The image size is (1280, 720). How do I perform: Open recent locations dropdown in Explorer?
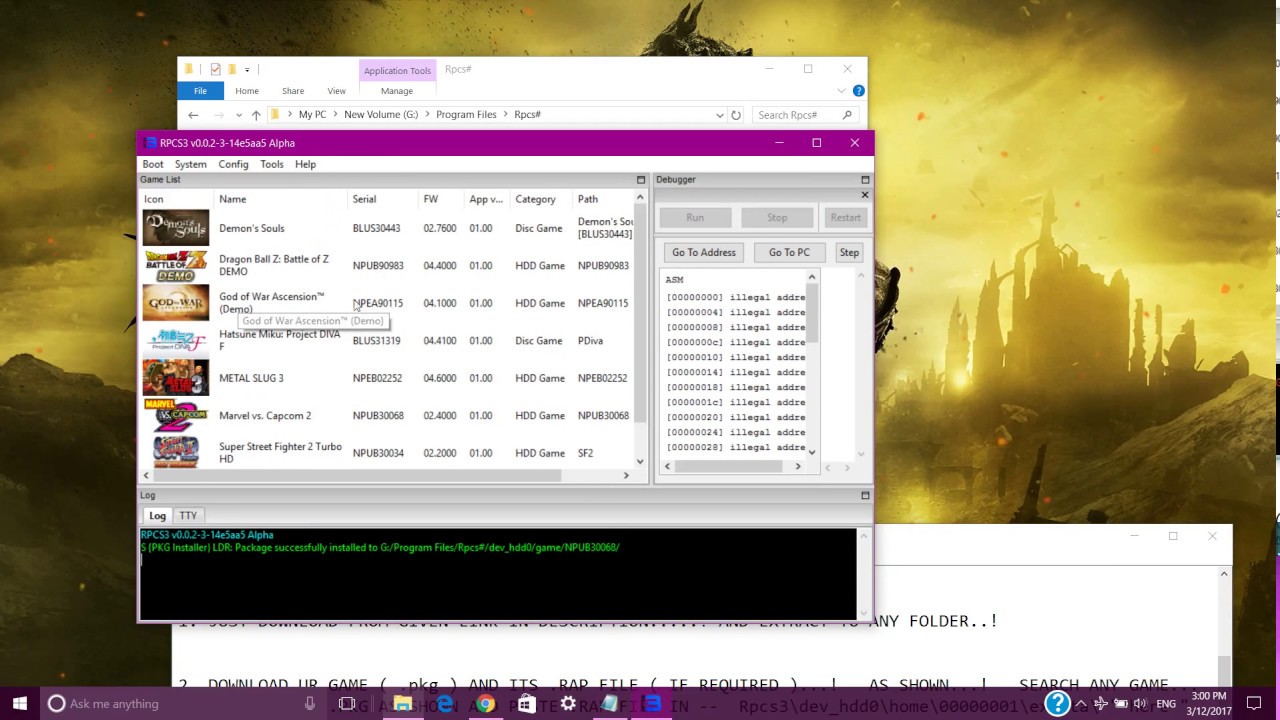pyautogui.click(x=238, y=115)
